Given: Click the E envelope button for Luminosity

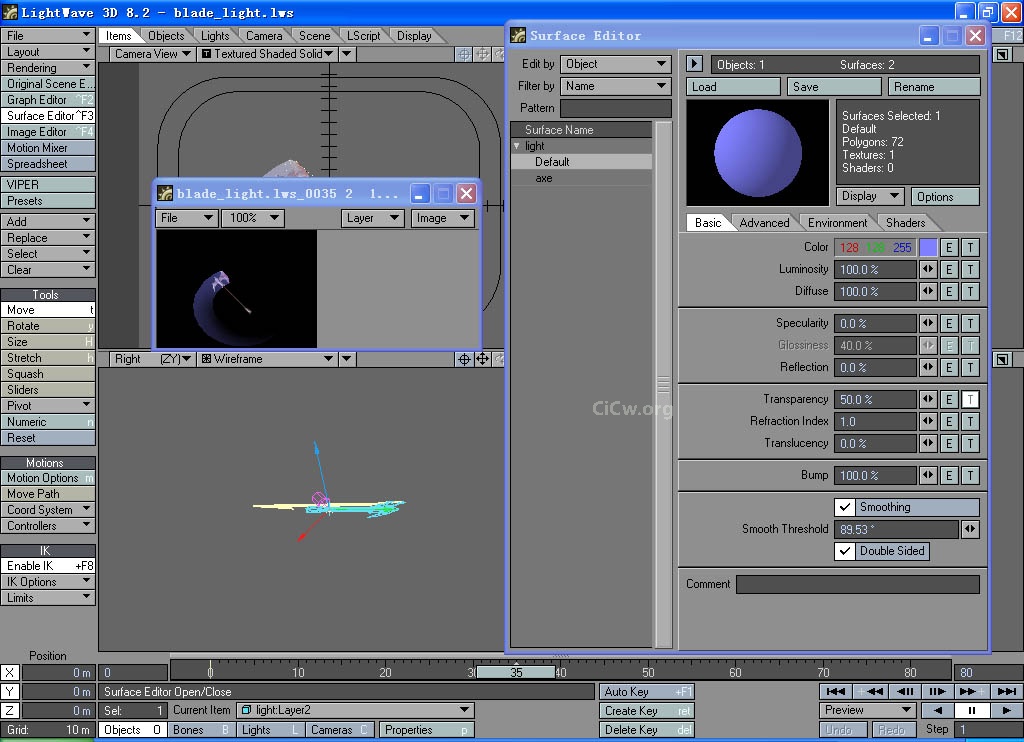Looking at the screenshot, I should 949,269.
